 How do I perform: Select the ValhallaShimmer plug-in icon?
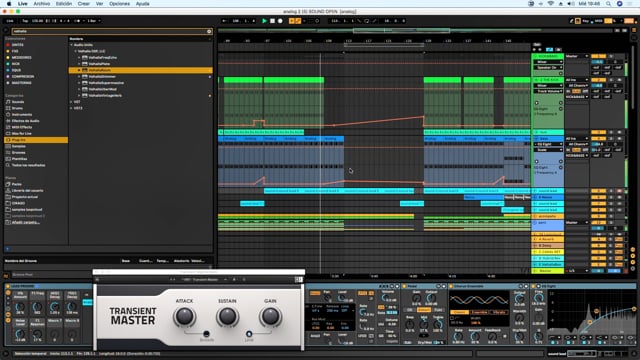[85, 76]
